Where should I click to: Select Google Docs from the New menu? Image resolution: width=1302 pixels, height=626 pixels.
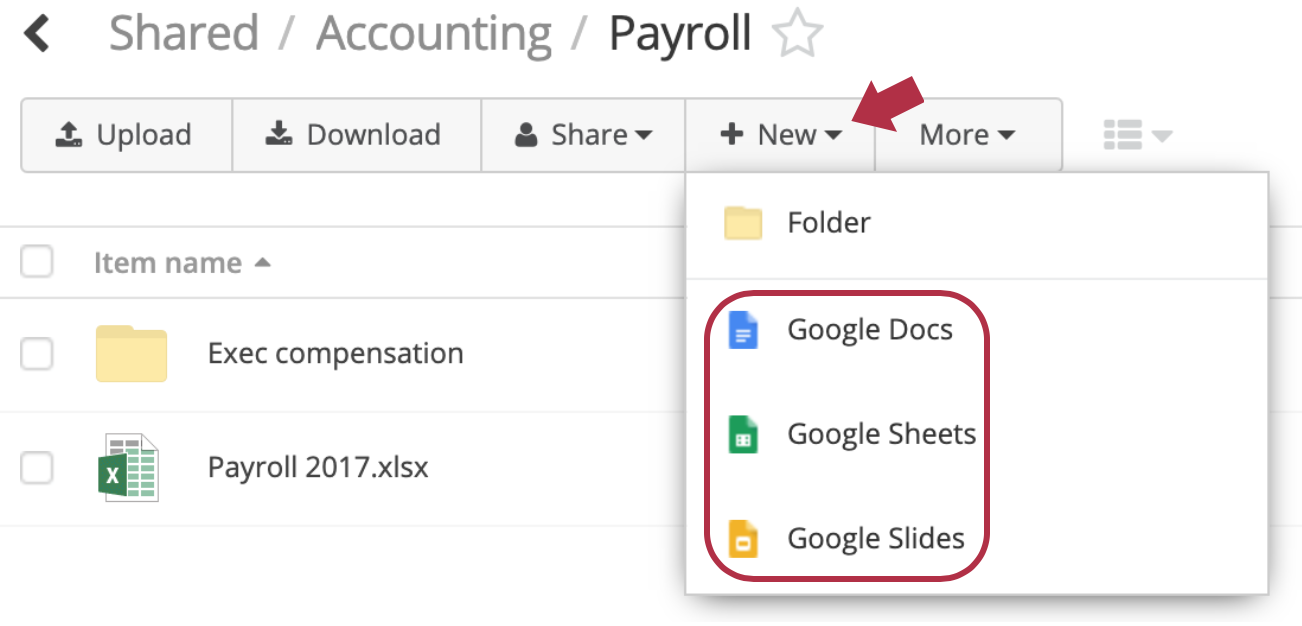pyautogui.click(x=870, y=329)
